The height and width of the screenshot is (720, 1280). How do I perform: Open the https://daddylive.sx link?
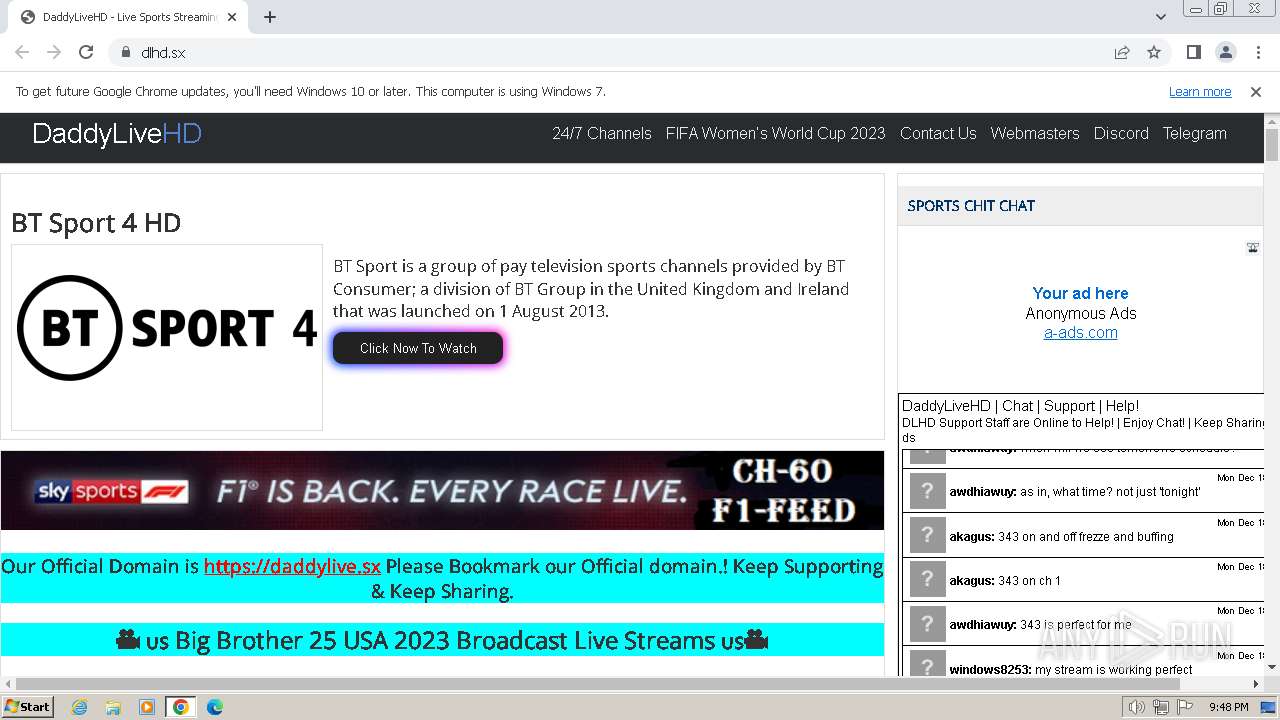tap(292, 566)
